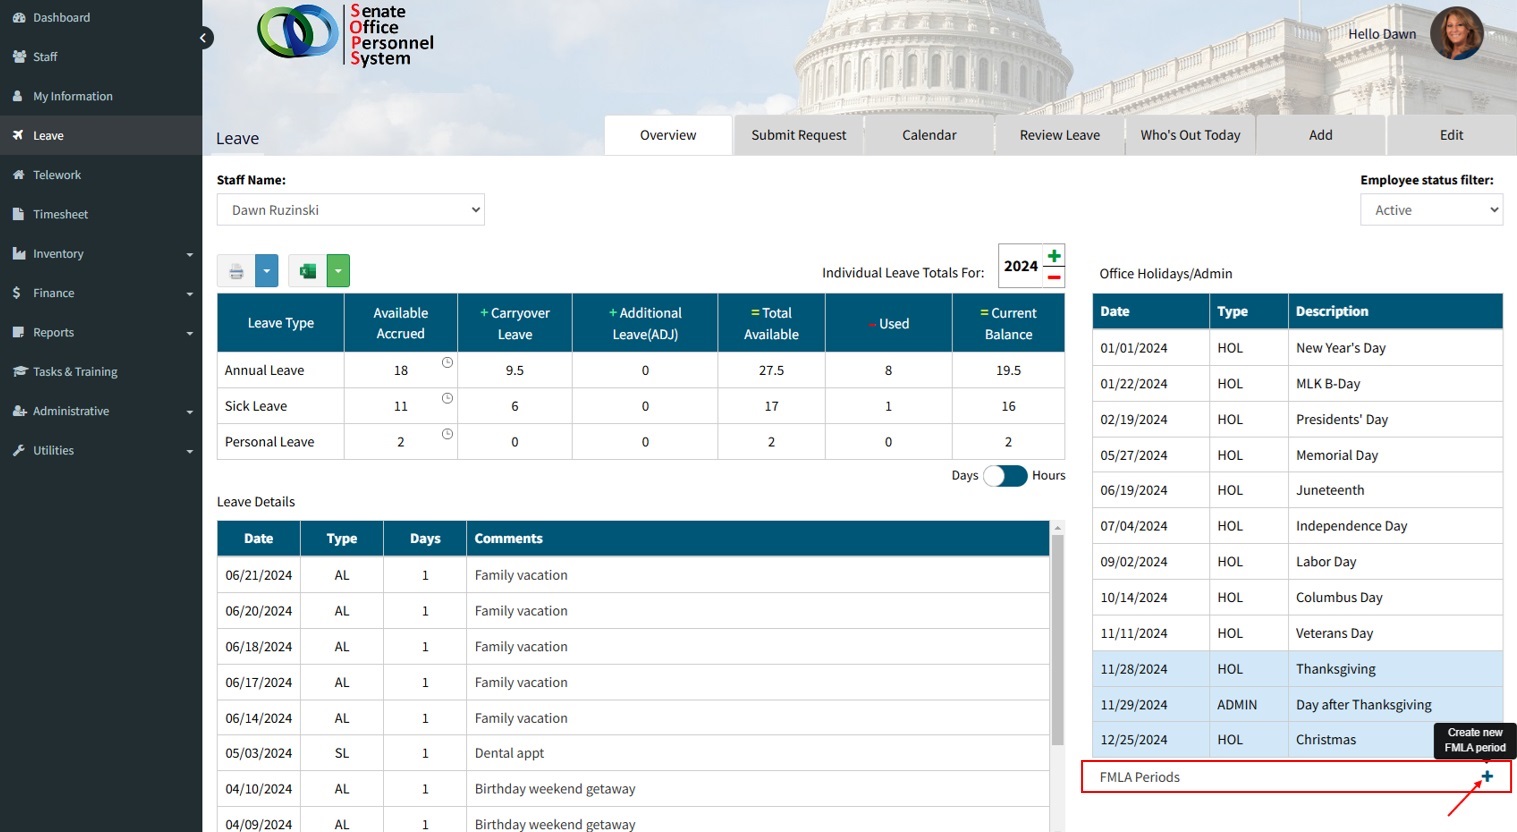Click the printer icon button
The image size is (1517, 832).
236,271
